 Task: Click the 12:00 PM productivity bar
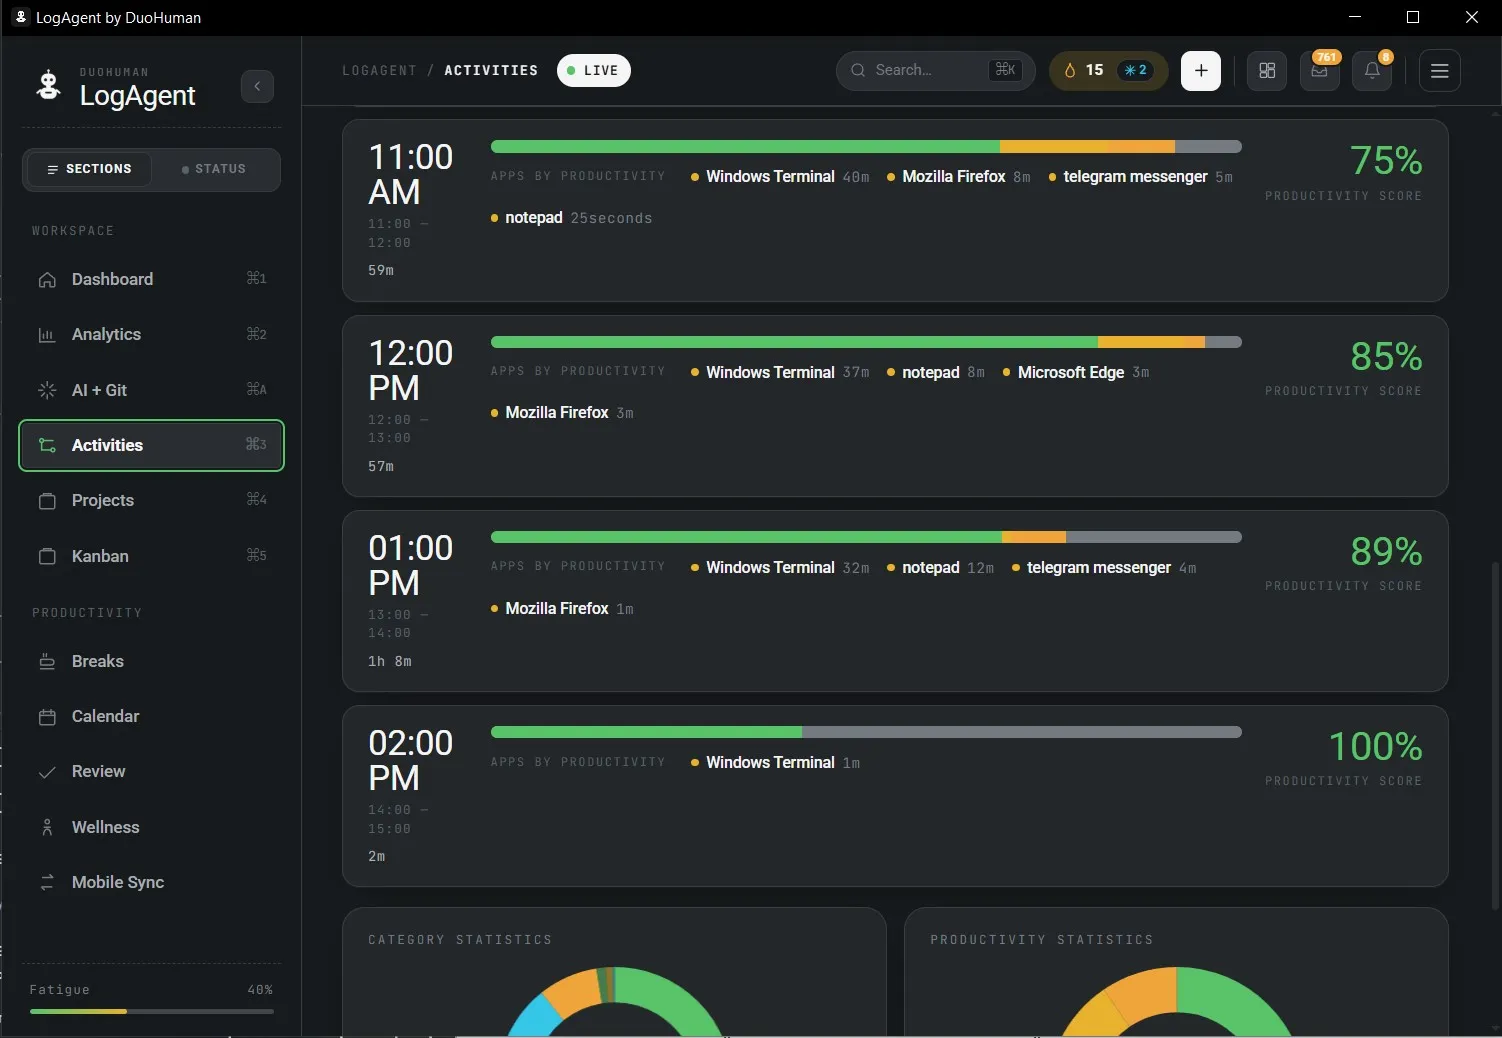[866, 342]
